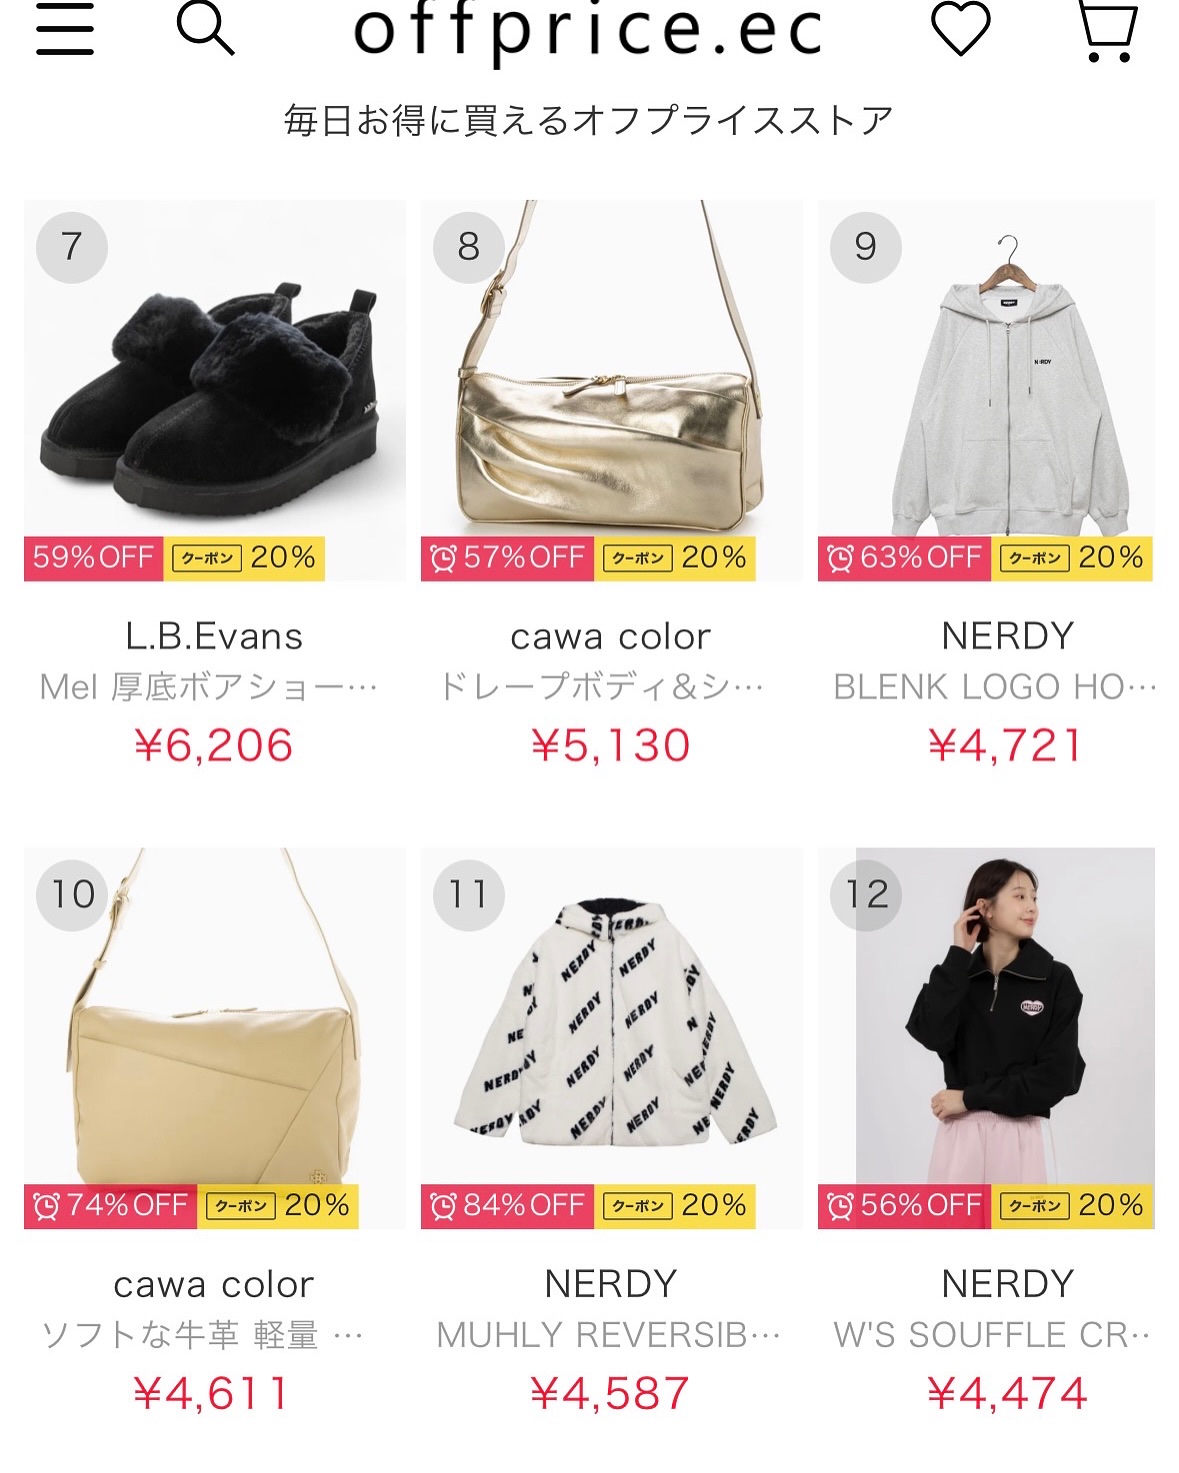
Task: Click the offprice.ec logo
Action: click(588, 32)
